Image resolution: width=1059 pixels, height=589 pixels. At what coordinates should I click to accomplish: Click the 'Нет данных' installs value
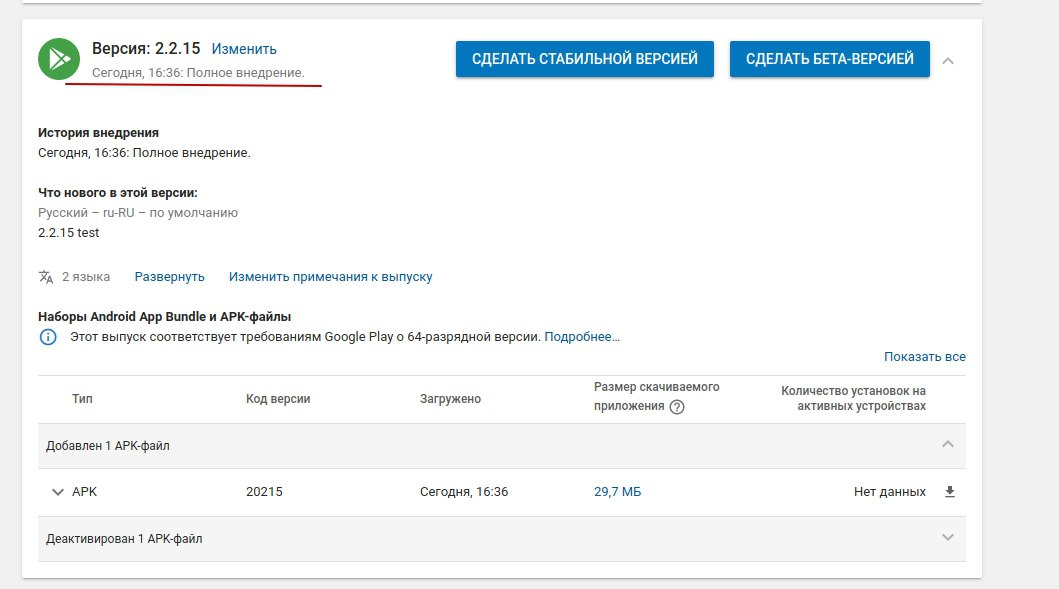(x=889, y=492)
